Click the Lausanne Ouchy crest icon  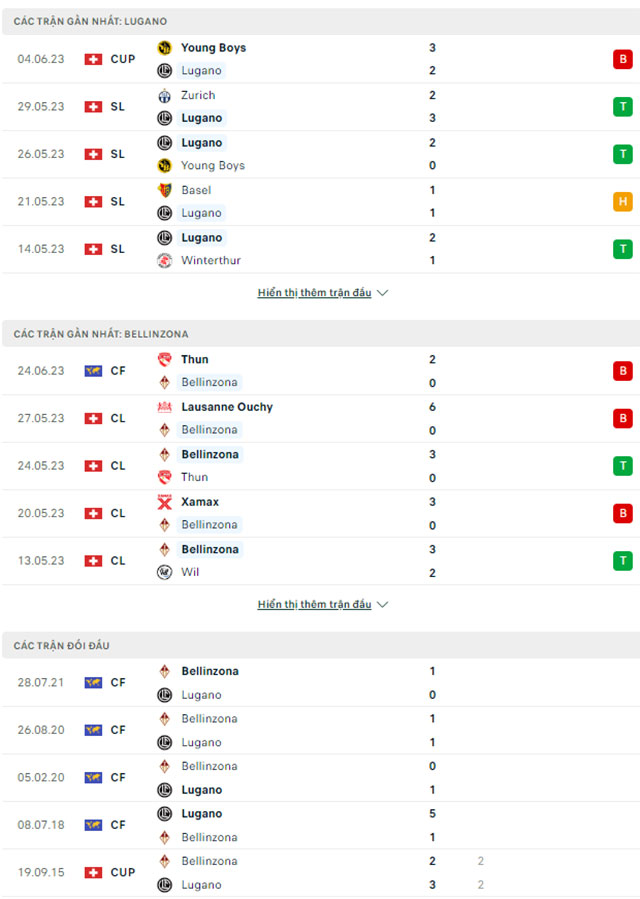click(165, 407)
